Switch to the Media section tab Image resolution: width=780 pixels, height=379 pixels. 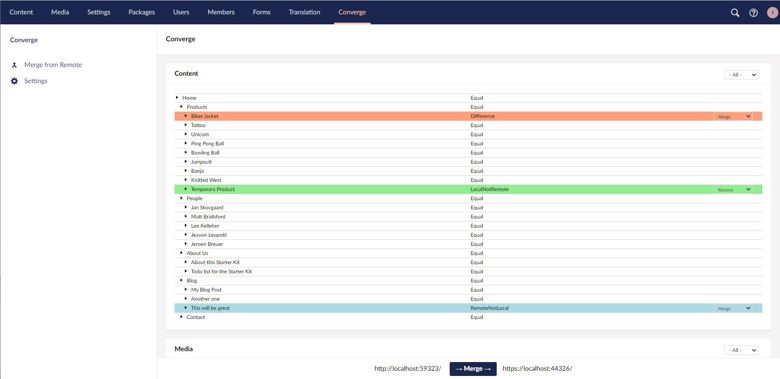[x=60, y=12]
